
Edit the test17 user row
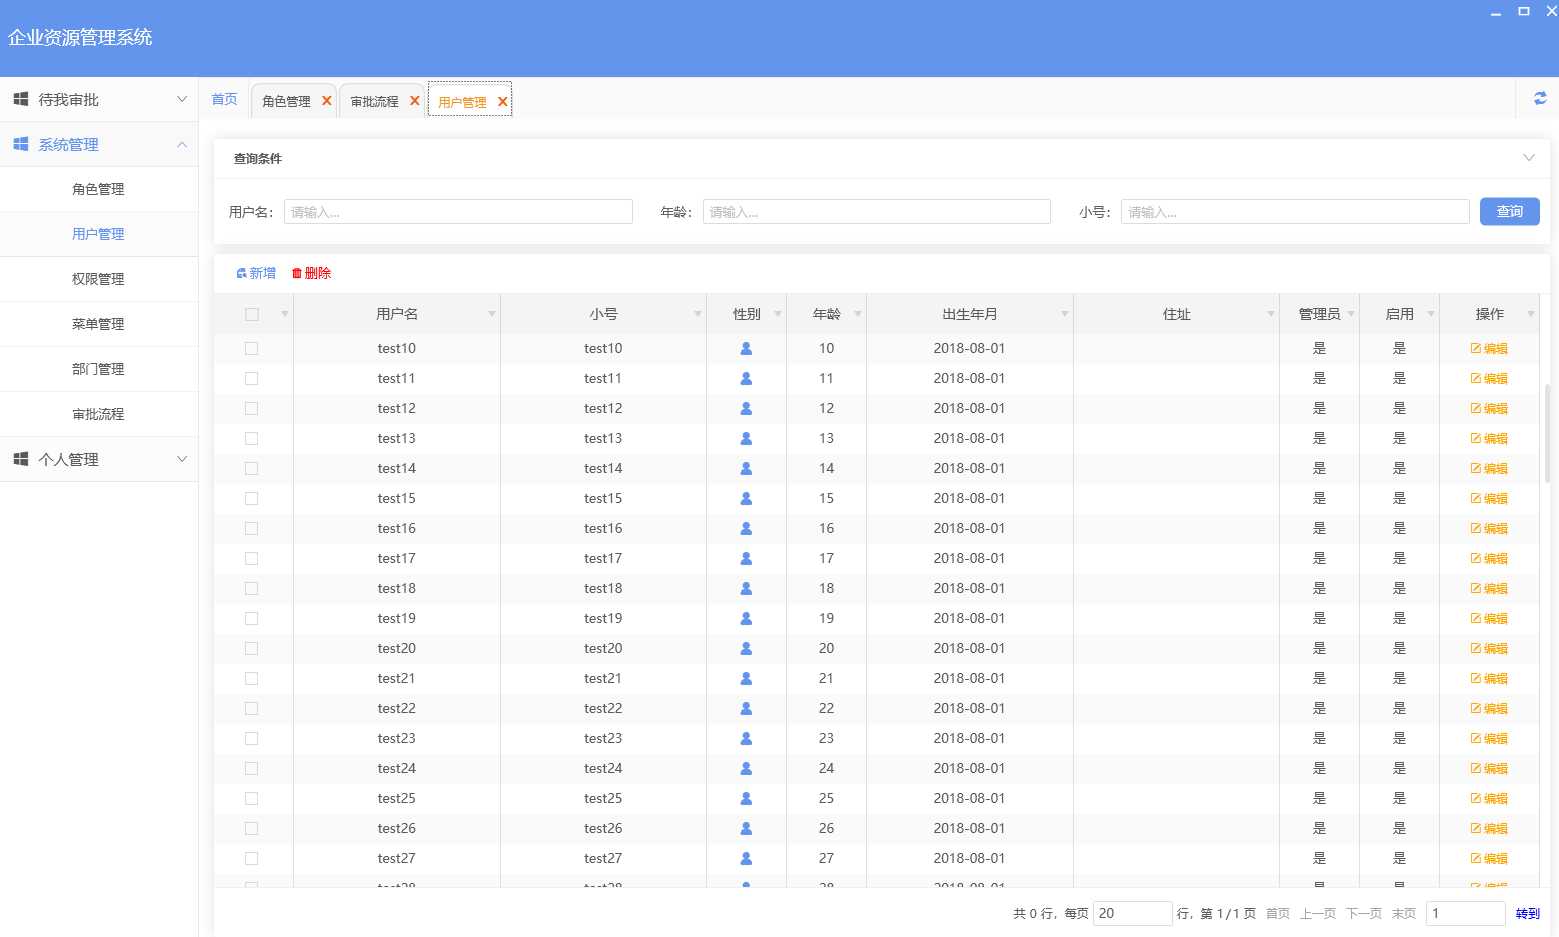1489,559
